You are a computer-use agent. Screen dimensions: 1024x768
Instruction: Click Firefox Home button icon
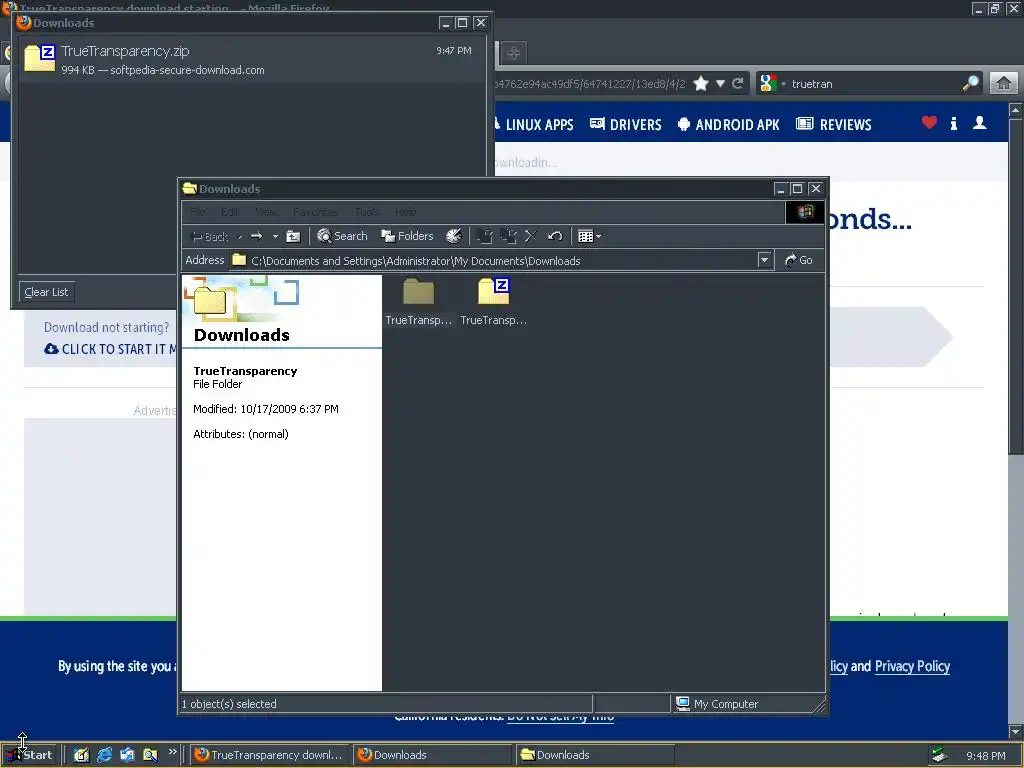click(1004, 84)
